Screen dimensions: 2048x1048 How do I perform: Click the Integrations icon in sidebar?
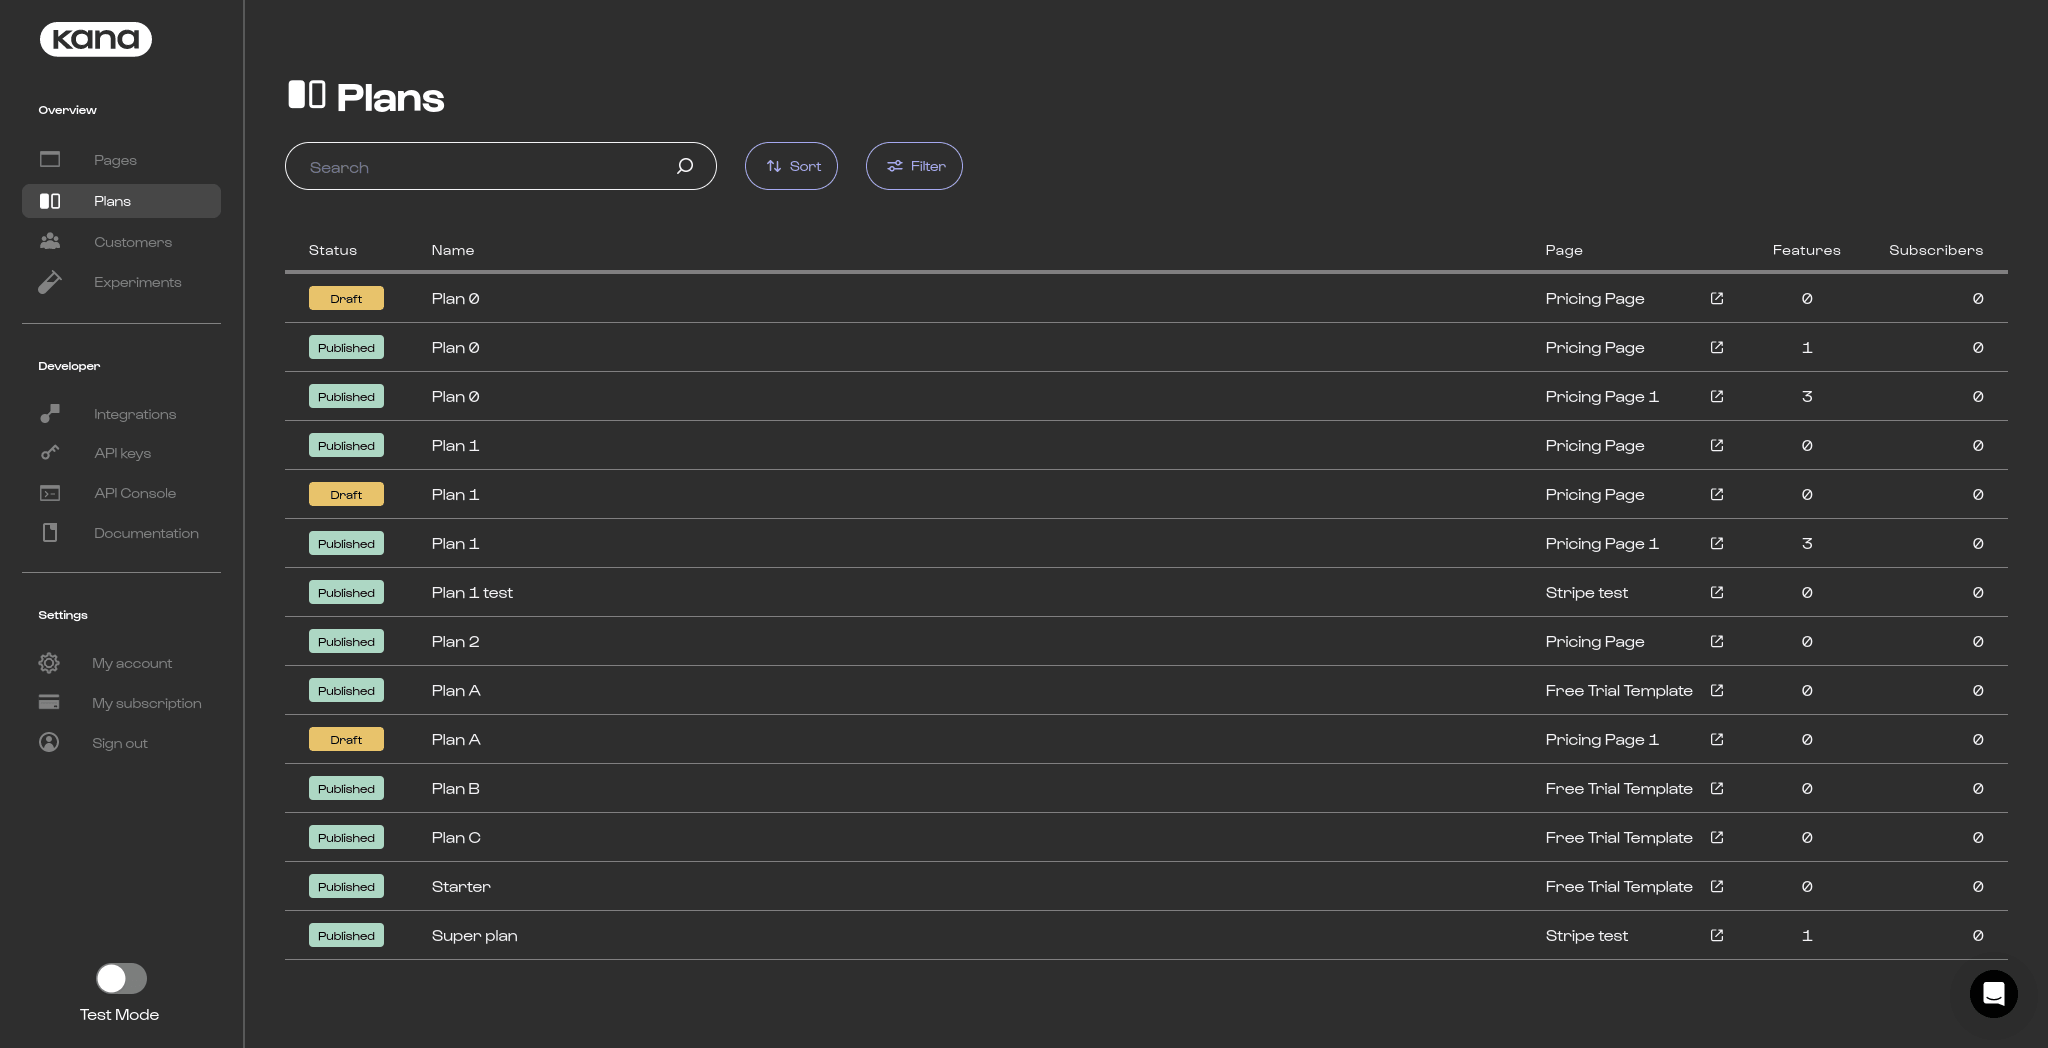click(50, 414)
